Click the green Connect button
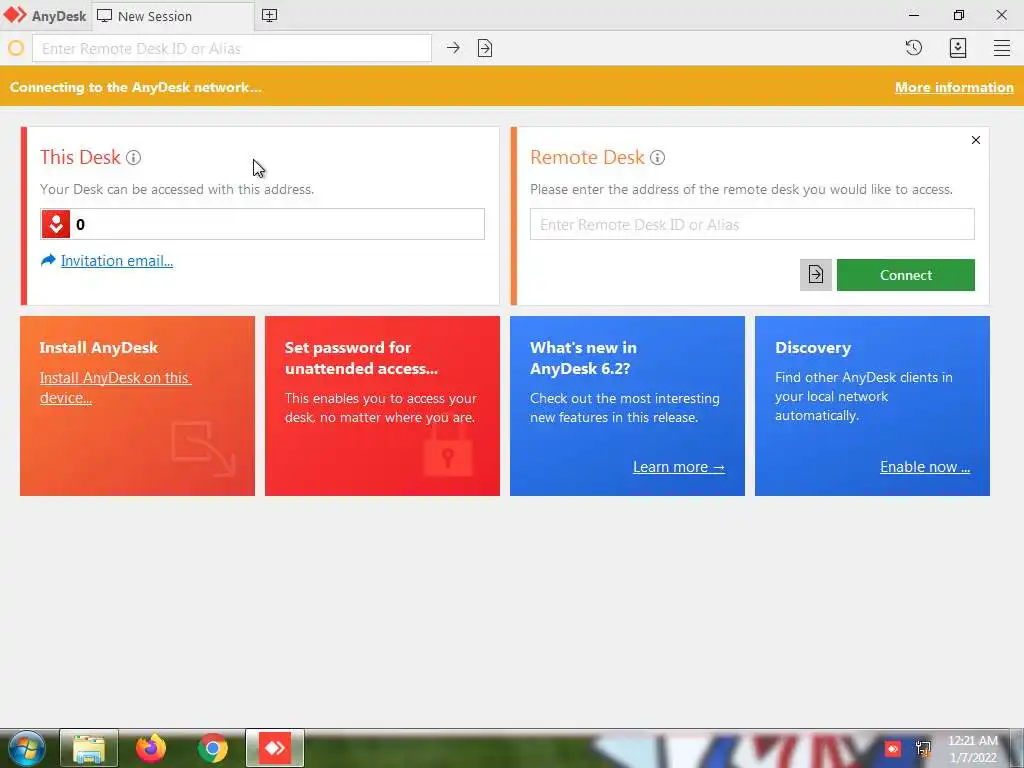 906,275
